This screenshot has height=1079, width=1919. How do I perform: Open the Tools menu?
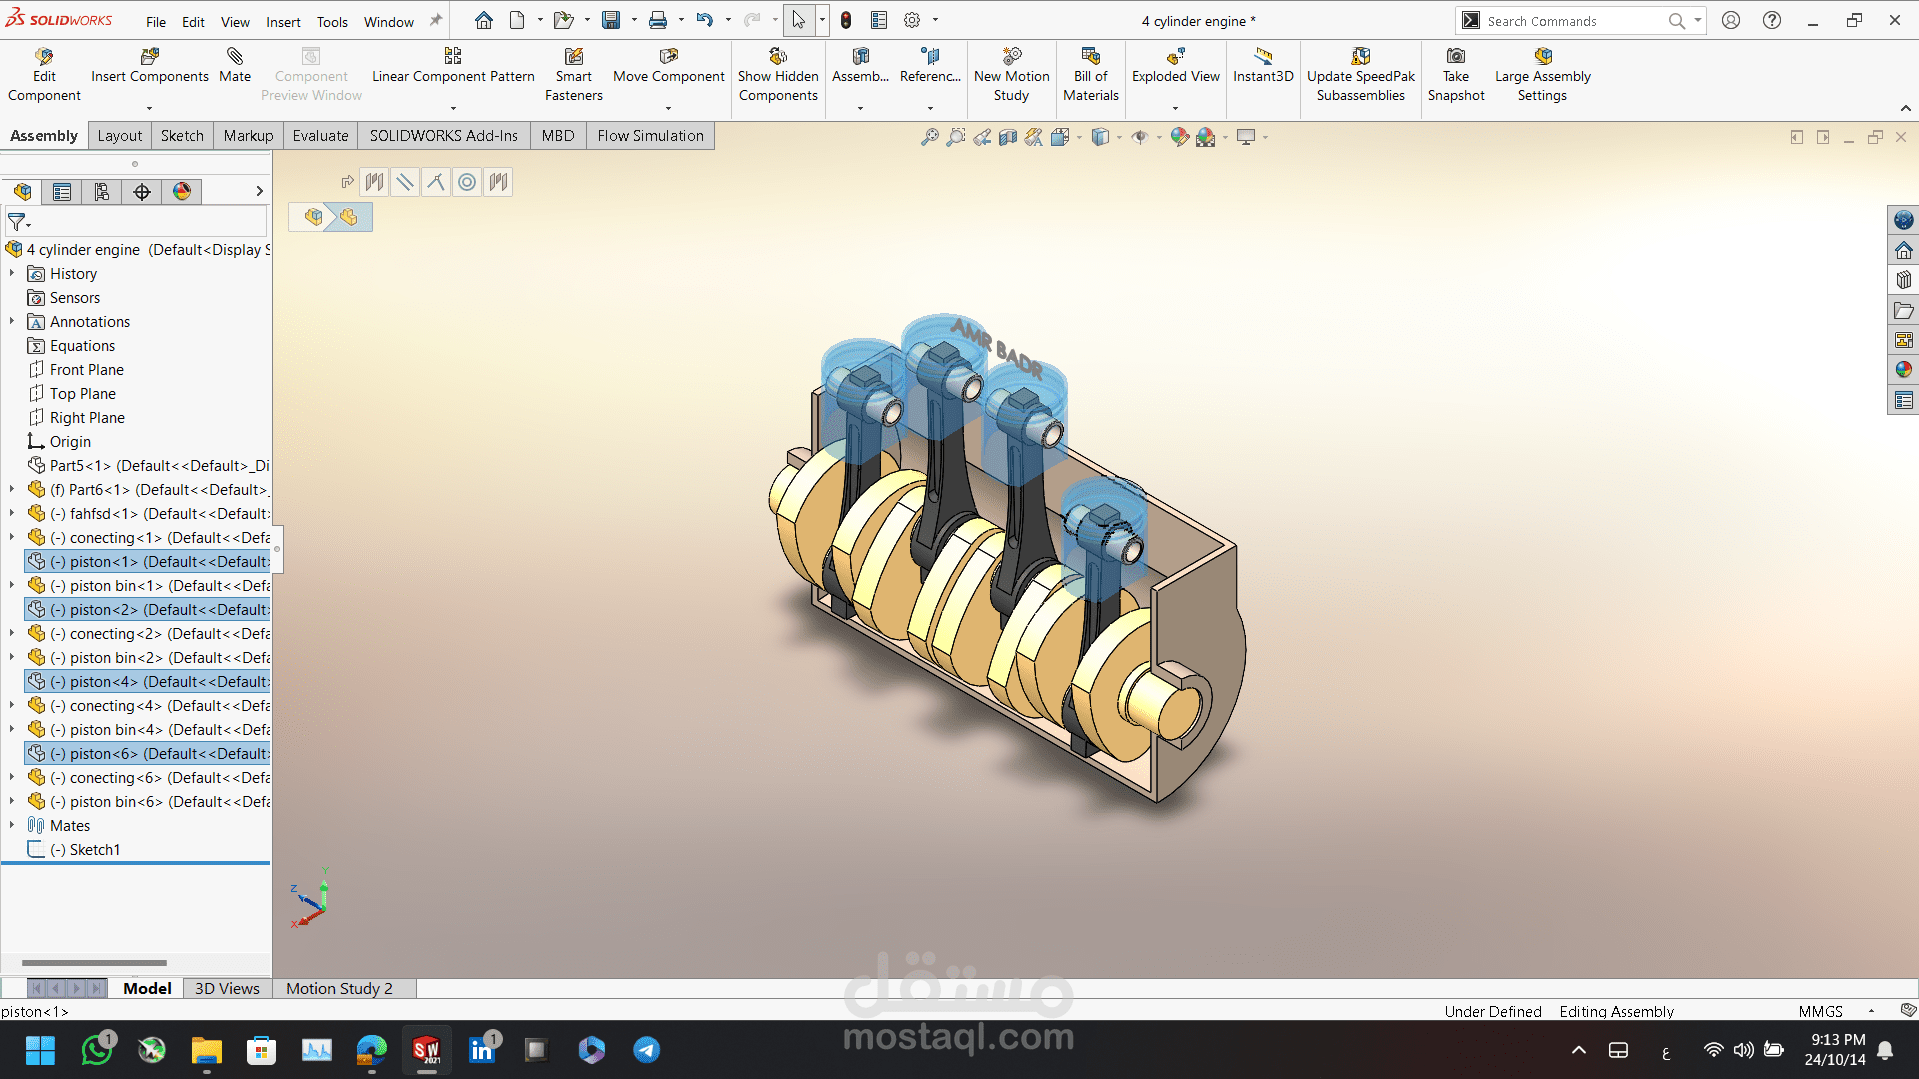click(x=332, y=22)
